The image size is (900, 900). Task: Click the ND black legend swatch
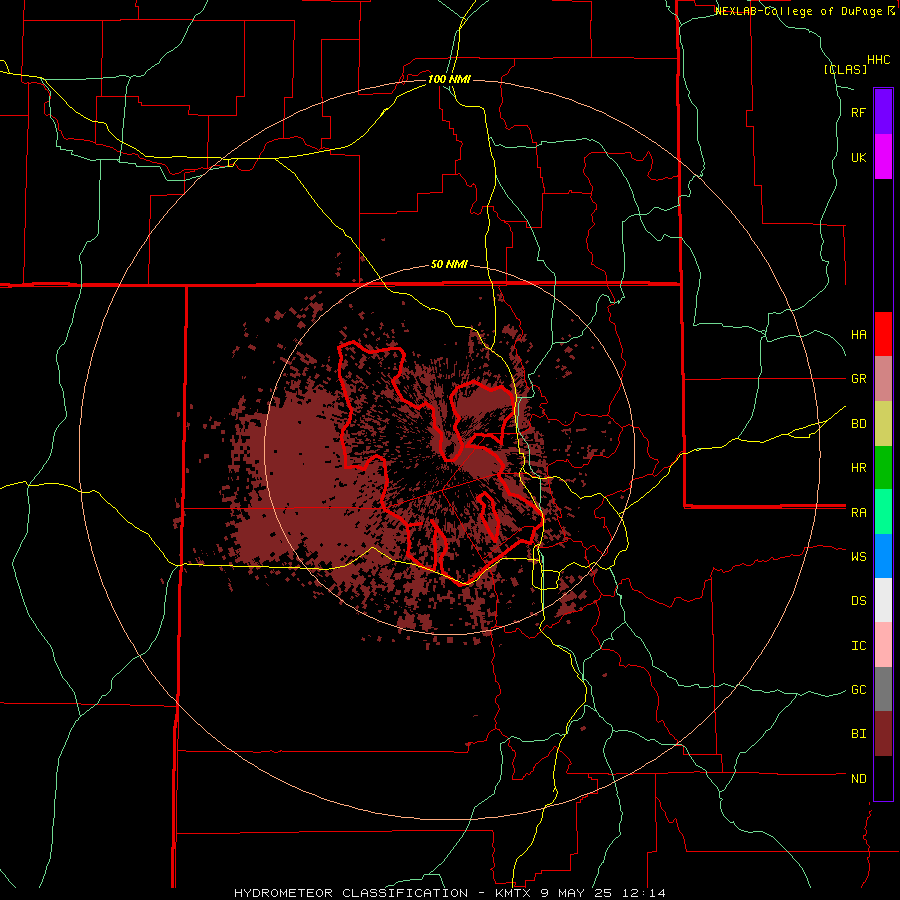(x=883, y=778)
